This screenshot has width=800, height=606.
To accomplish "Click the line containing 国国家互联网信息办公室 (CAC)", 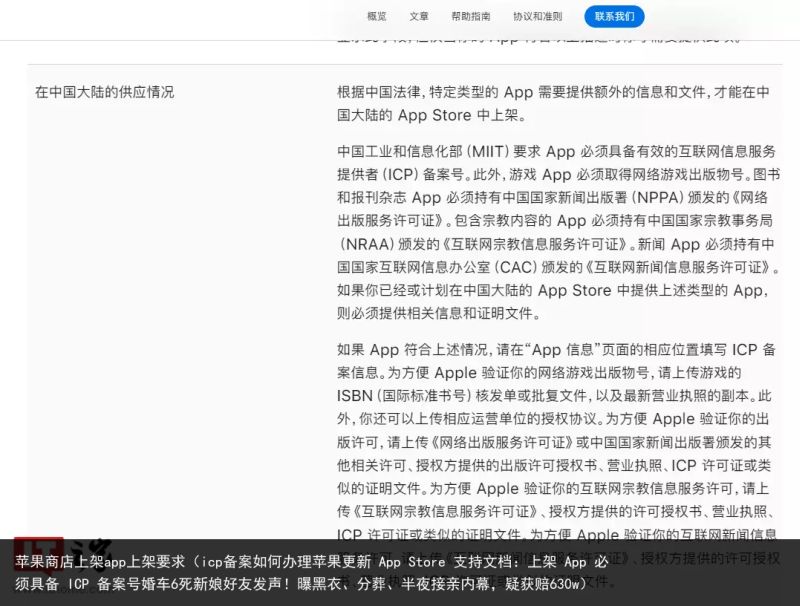I will (558, 267).
